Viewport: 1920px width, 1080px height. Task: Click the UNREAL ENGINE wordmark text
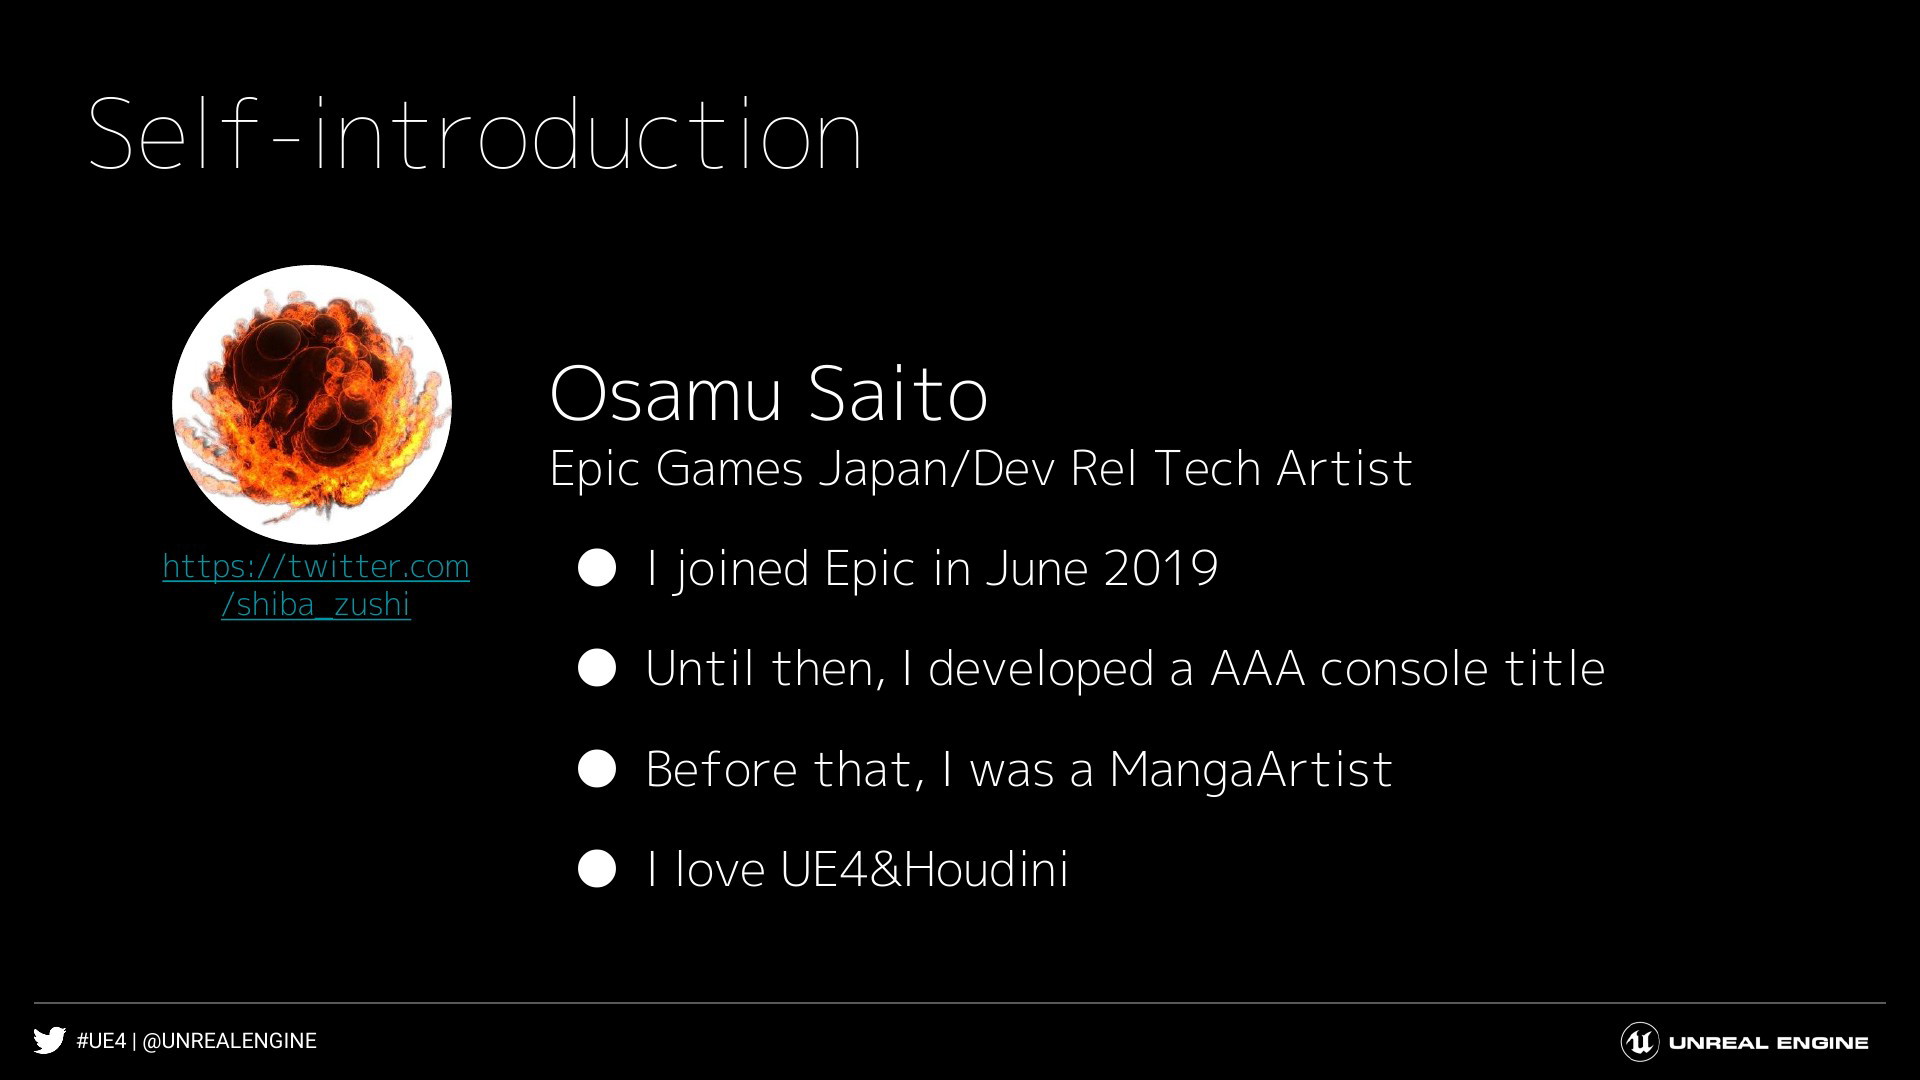point(1768,1043)
